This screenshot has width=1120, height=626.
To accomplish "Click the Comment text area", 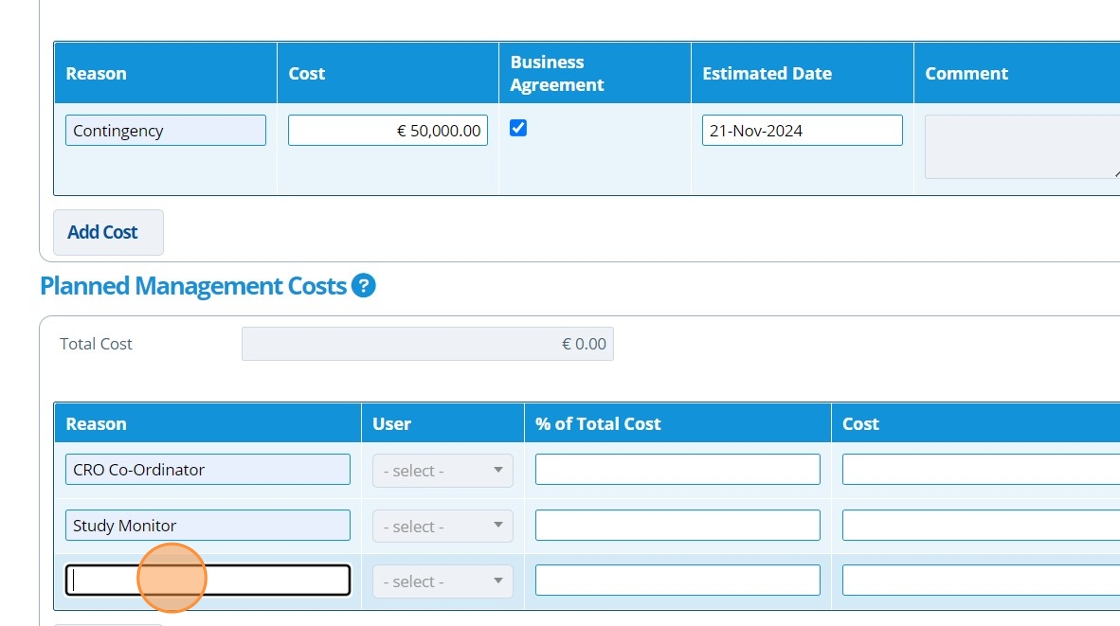I will (1020, 147).
